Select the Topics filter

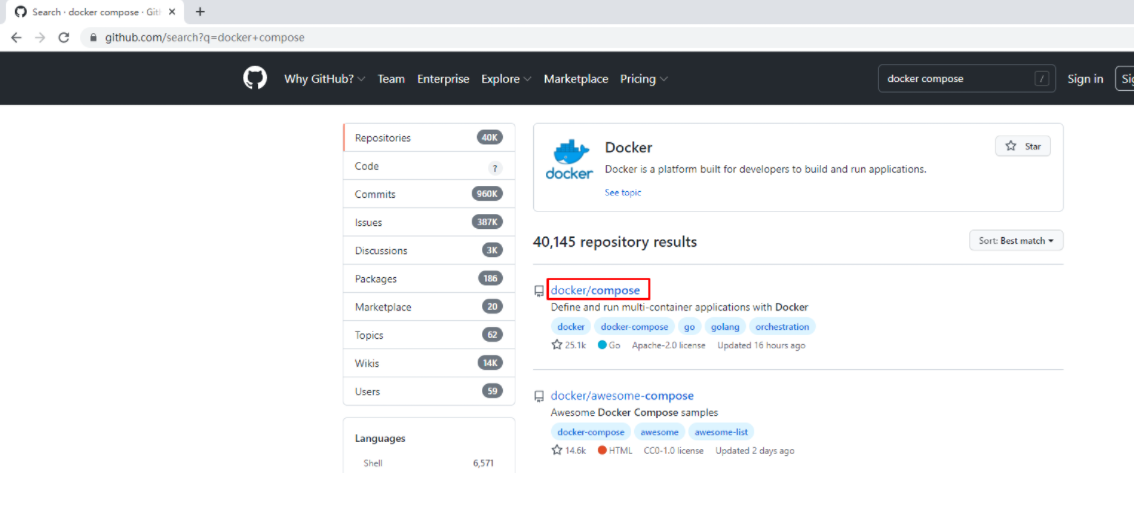click(430, 335)
